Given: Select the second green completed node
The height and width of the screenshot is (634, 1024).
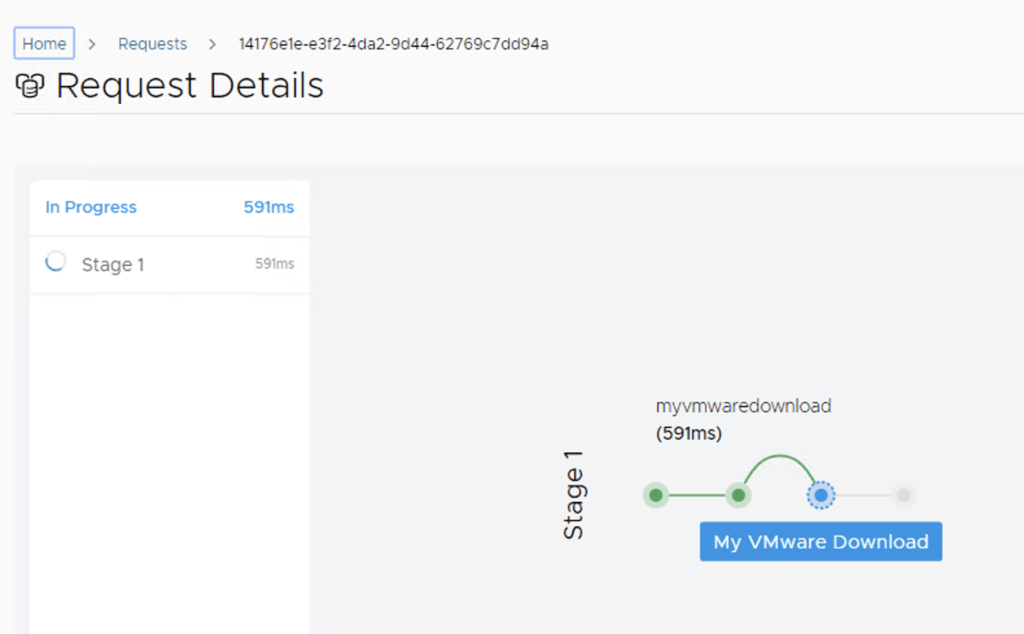Looking at the screenshot, I should pyautogui.click(x=738, y=495).
